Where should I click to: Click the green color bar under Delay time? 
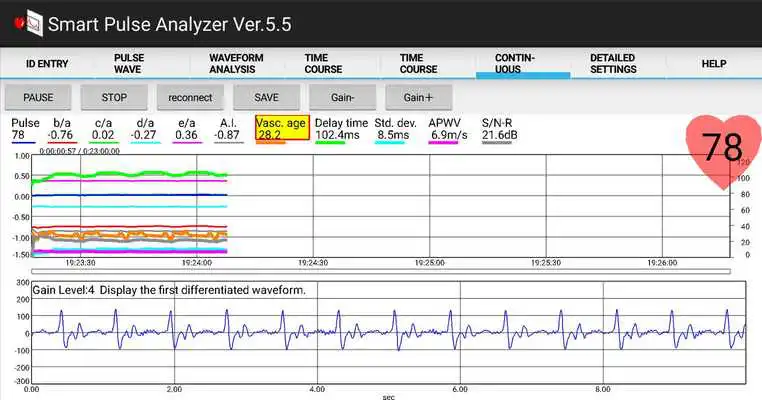tap(330, 143)
